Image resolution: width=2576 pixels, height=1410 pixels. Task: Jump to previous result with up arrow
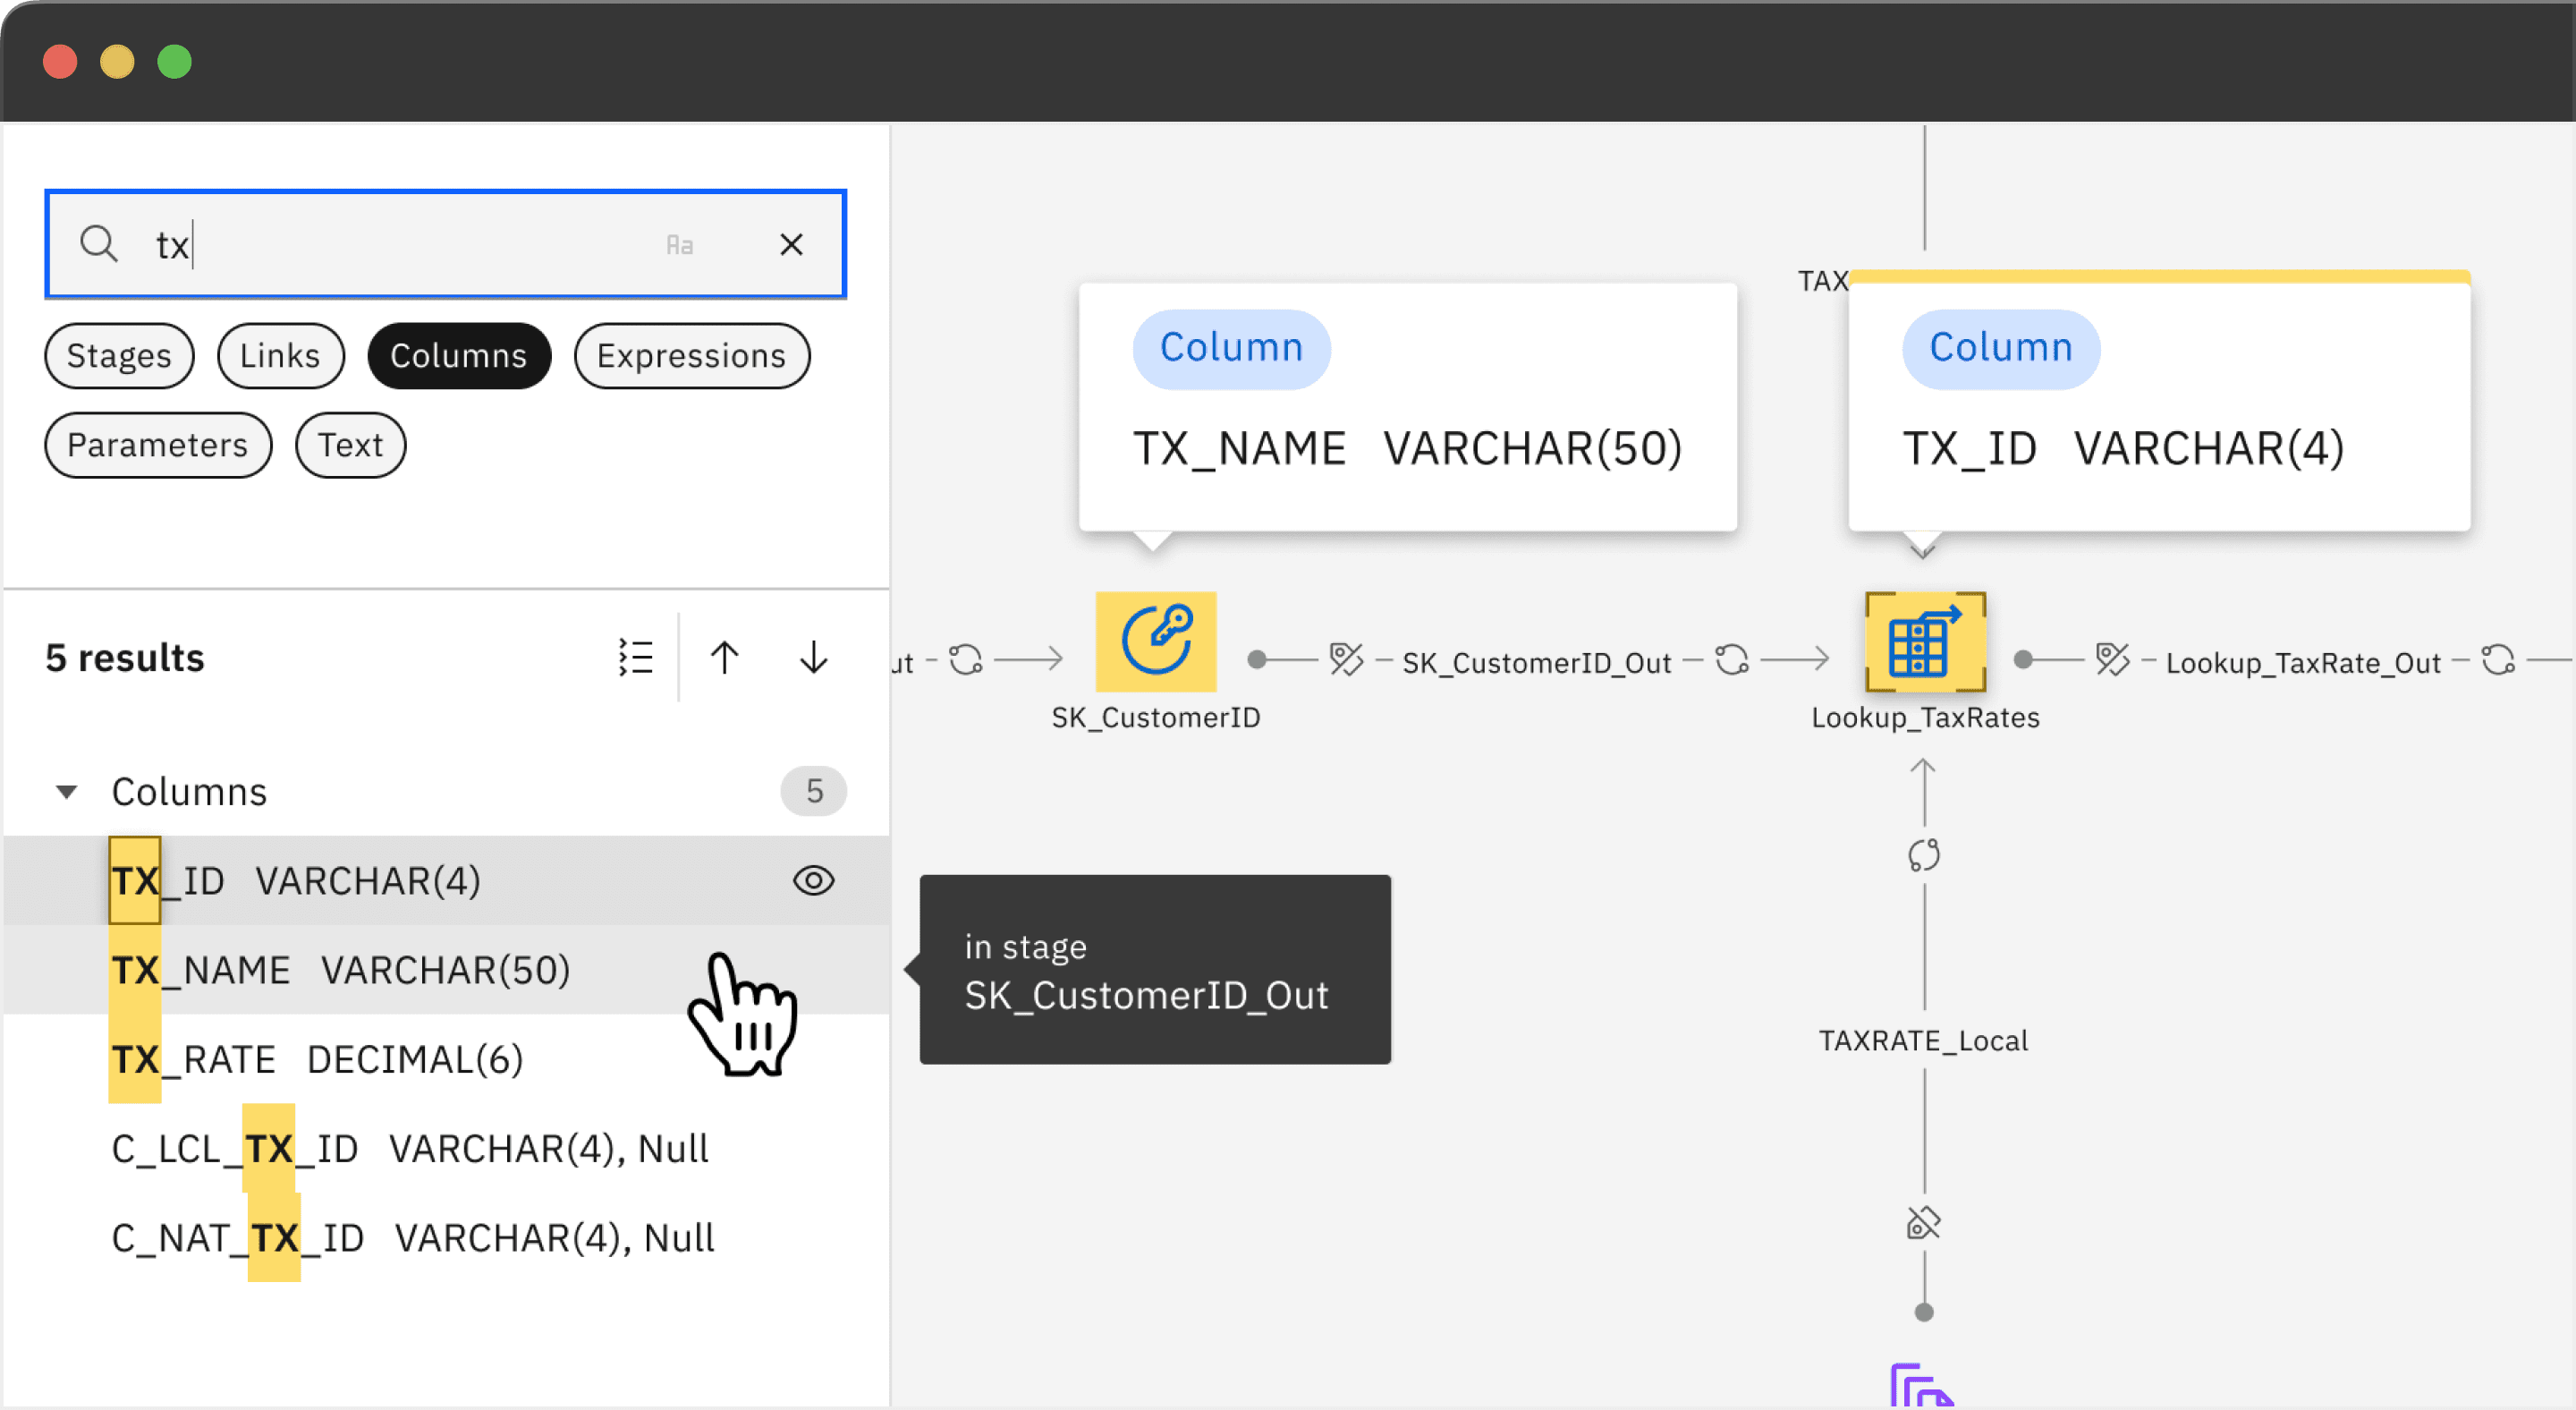724,657
